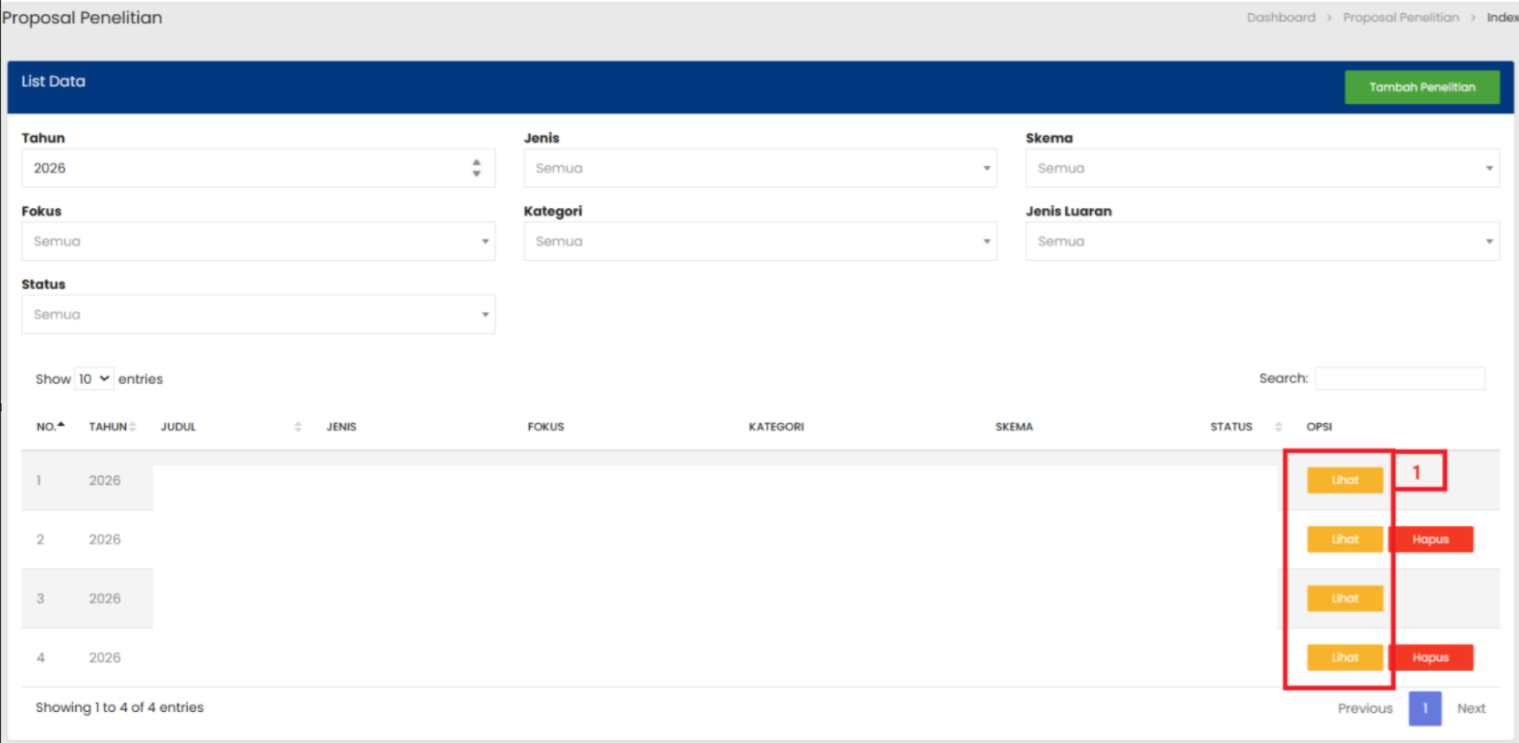The width and height of the screenshot is (1519, 743).
Task: Sort table by TAHUN column header
Action: pos(111,427)
